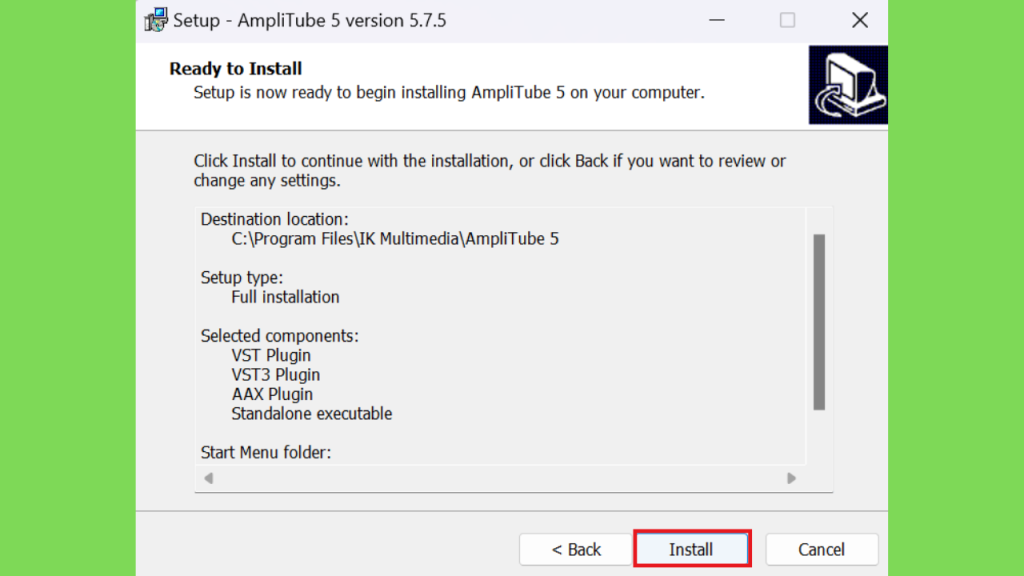Click the Install button
This screenshot has height=576, width=1024.
click(692, 549)
